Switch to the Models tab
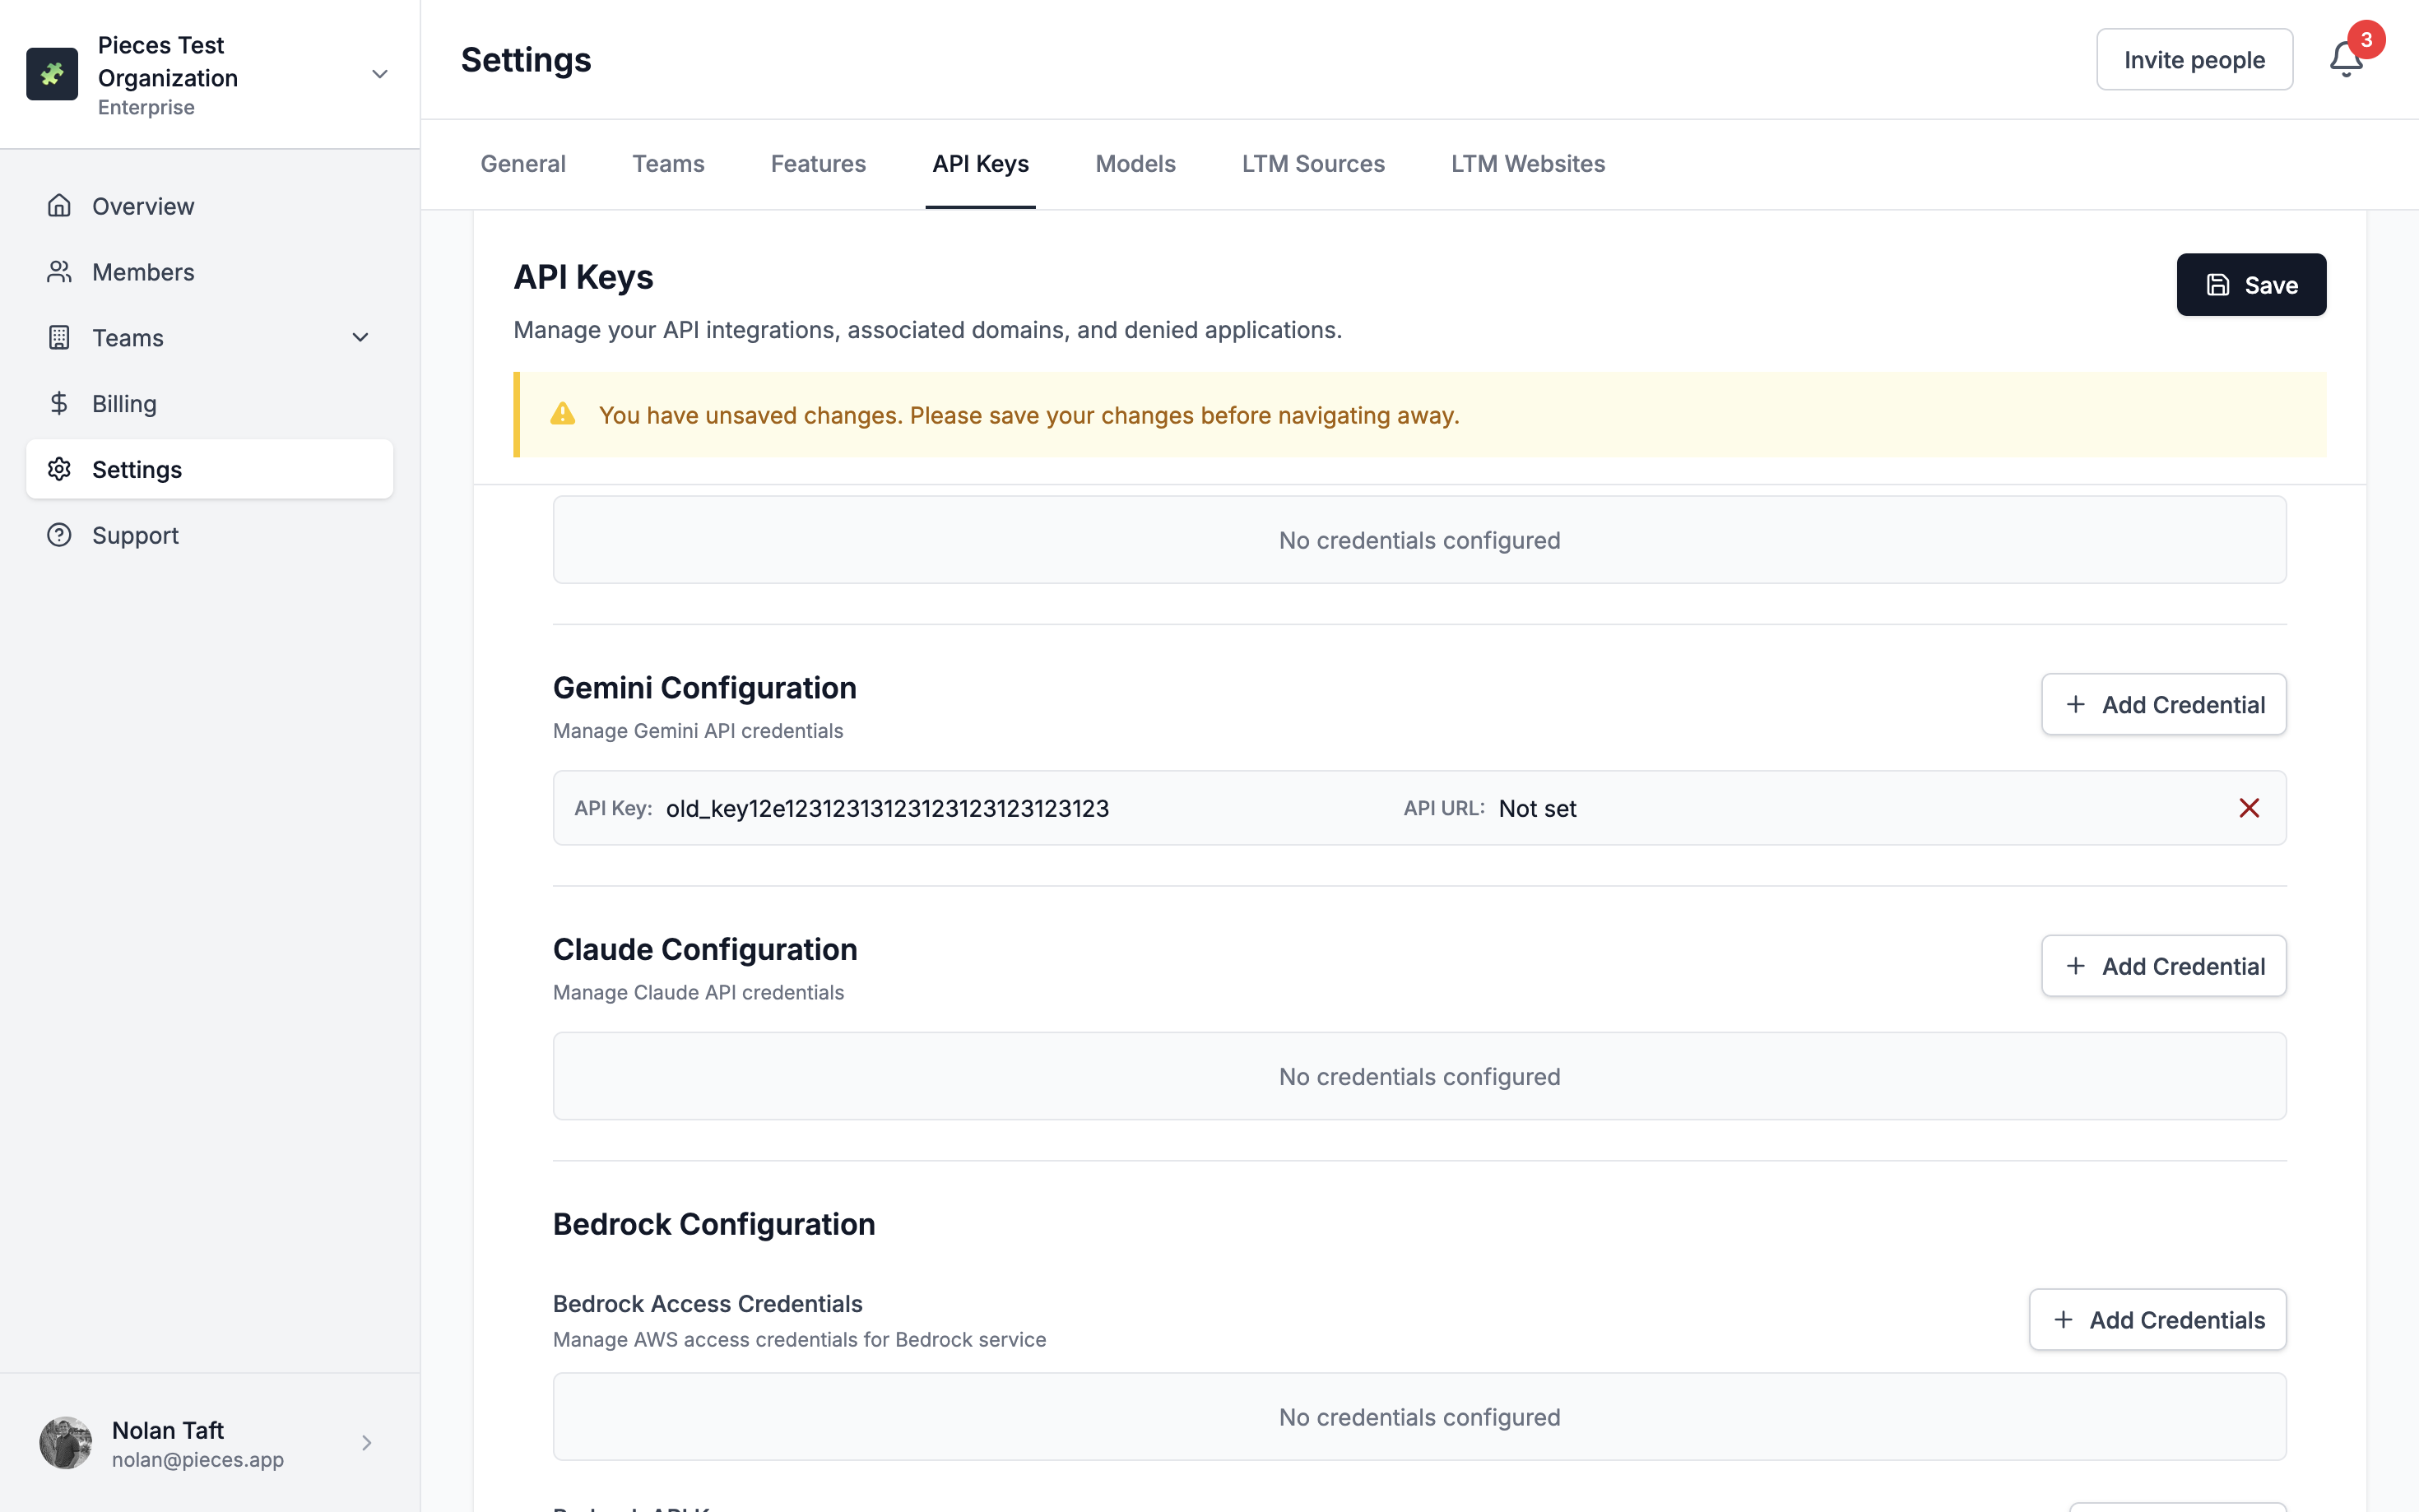 (1134, 164)
